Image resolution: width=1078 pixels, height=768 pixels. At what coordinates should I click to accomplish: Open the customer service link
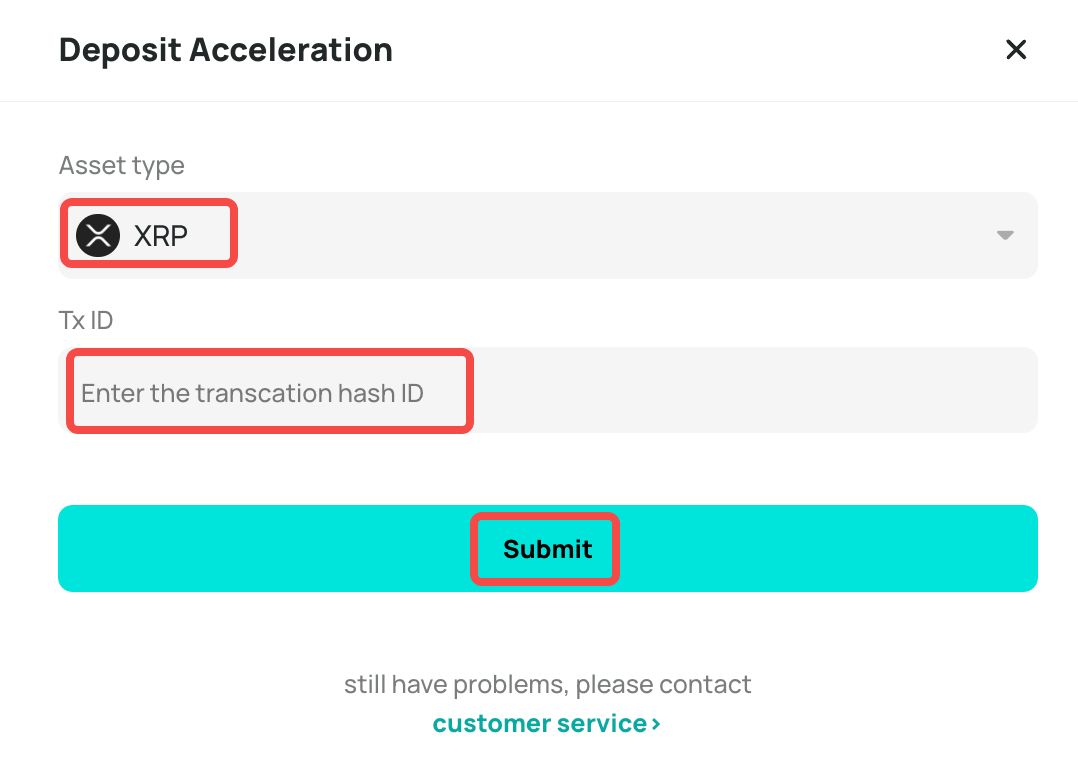click(540, 723)
